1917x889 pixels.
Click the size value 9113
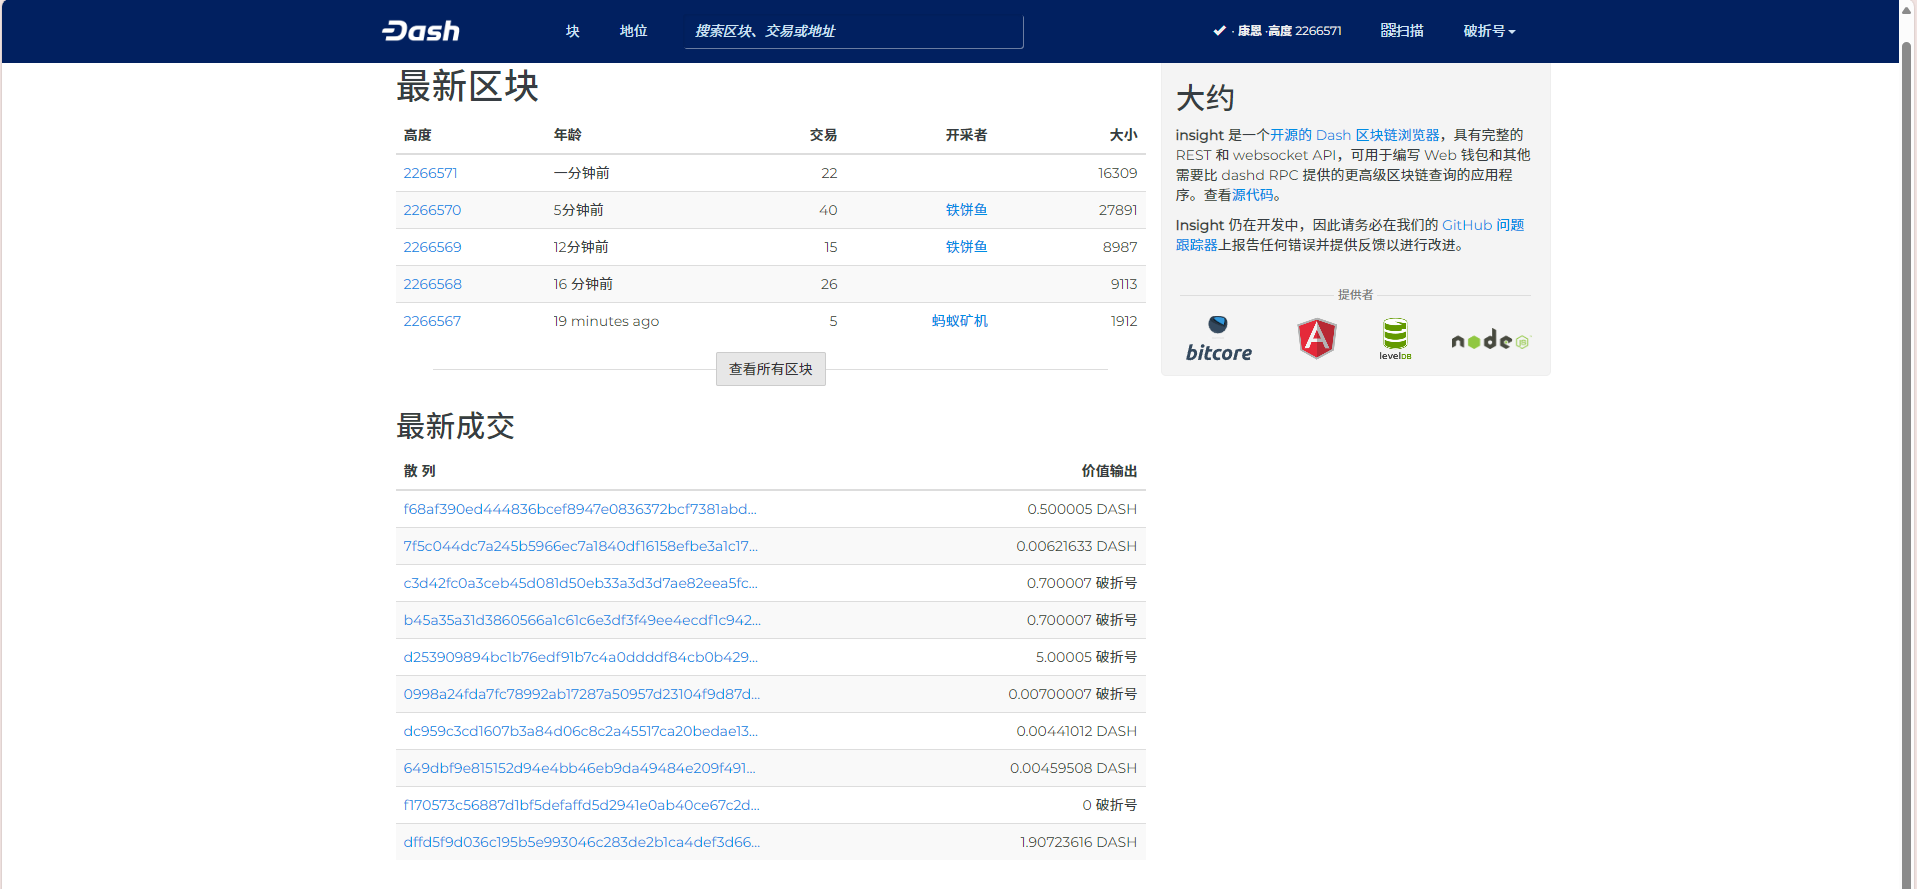(x=1124, y=284)
